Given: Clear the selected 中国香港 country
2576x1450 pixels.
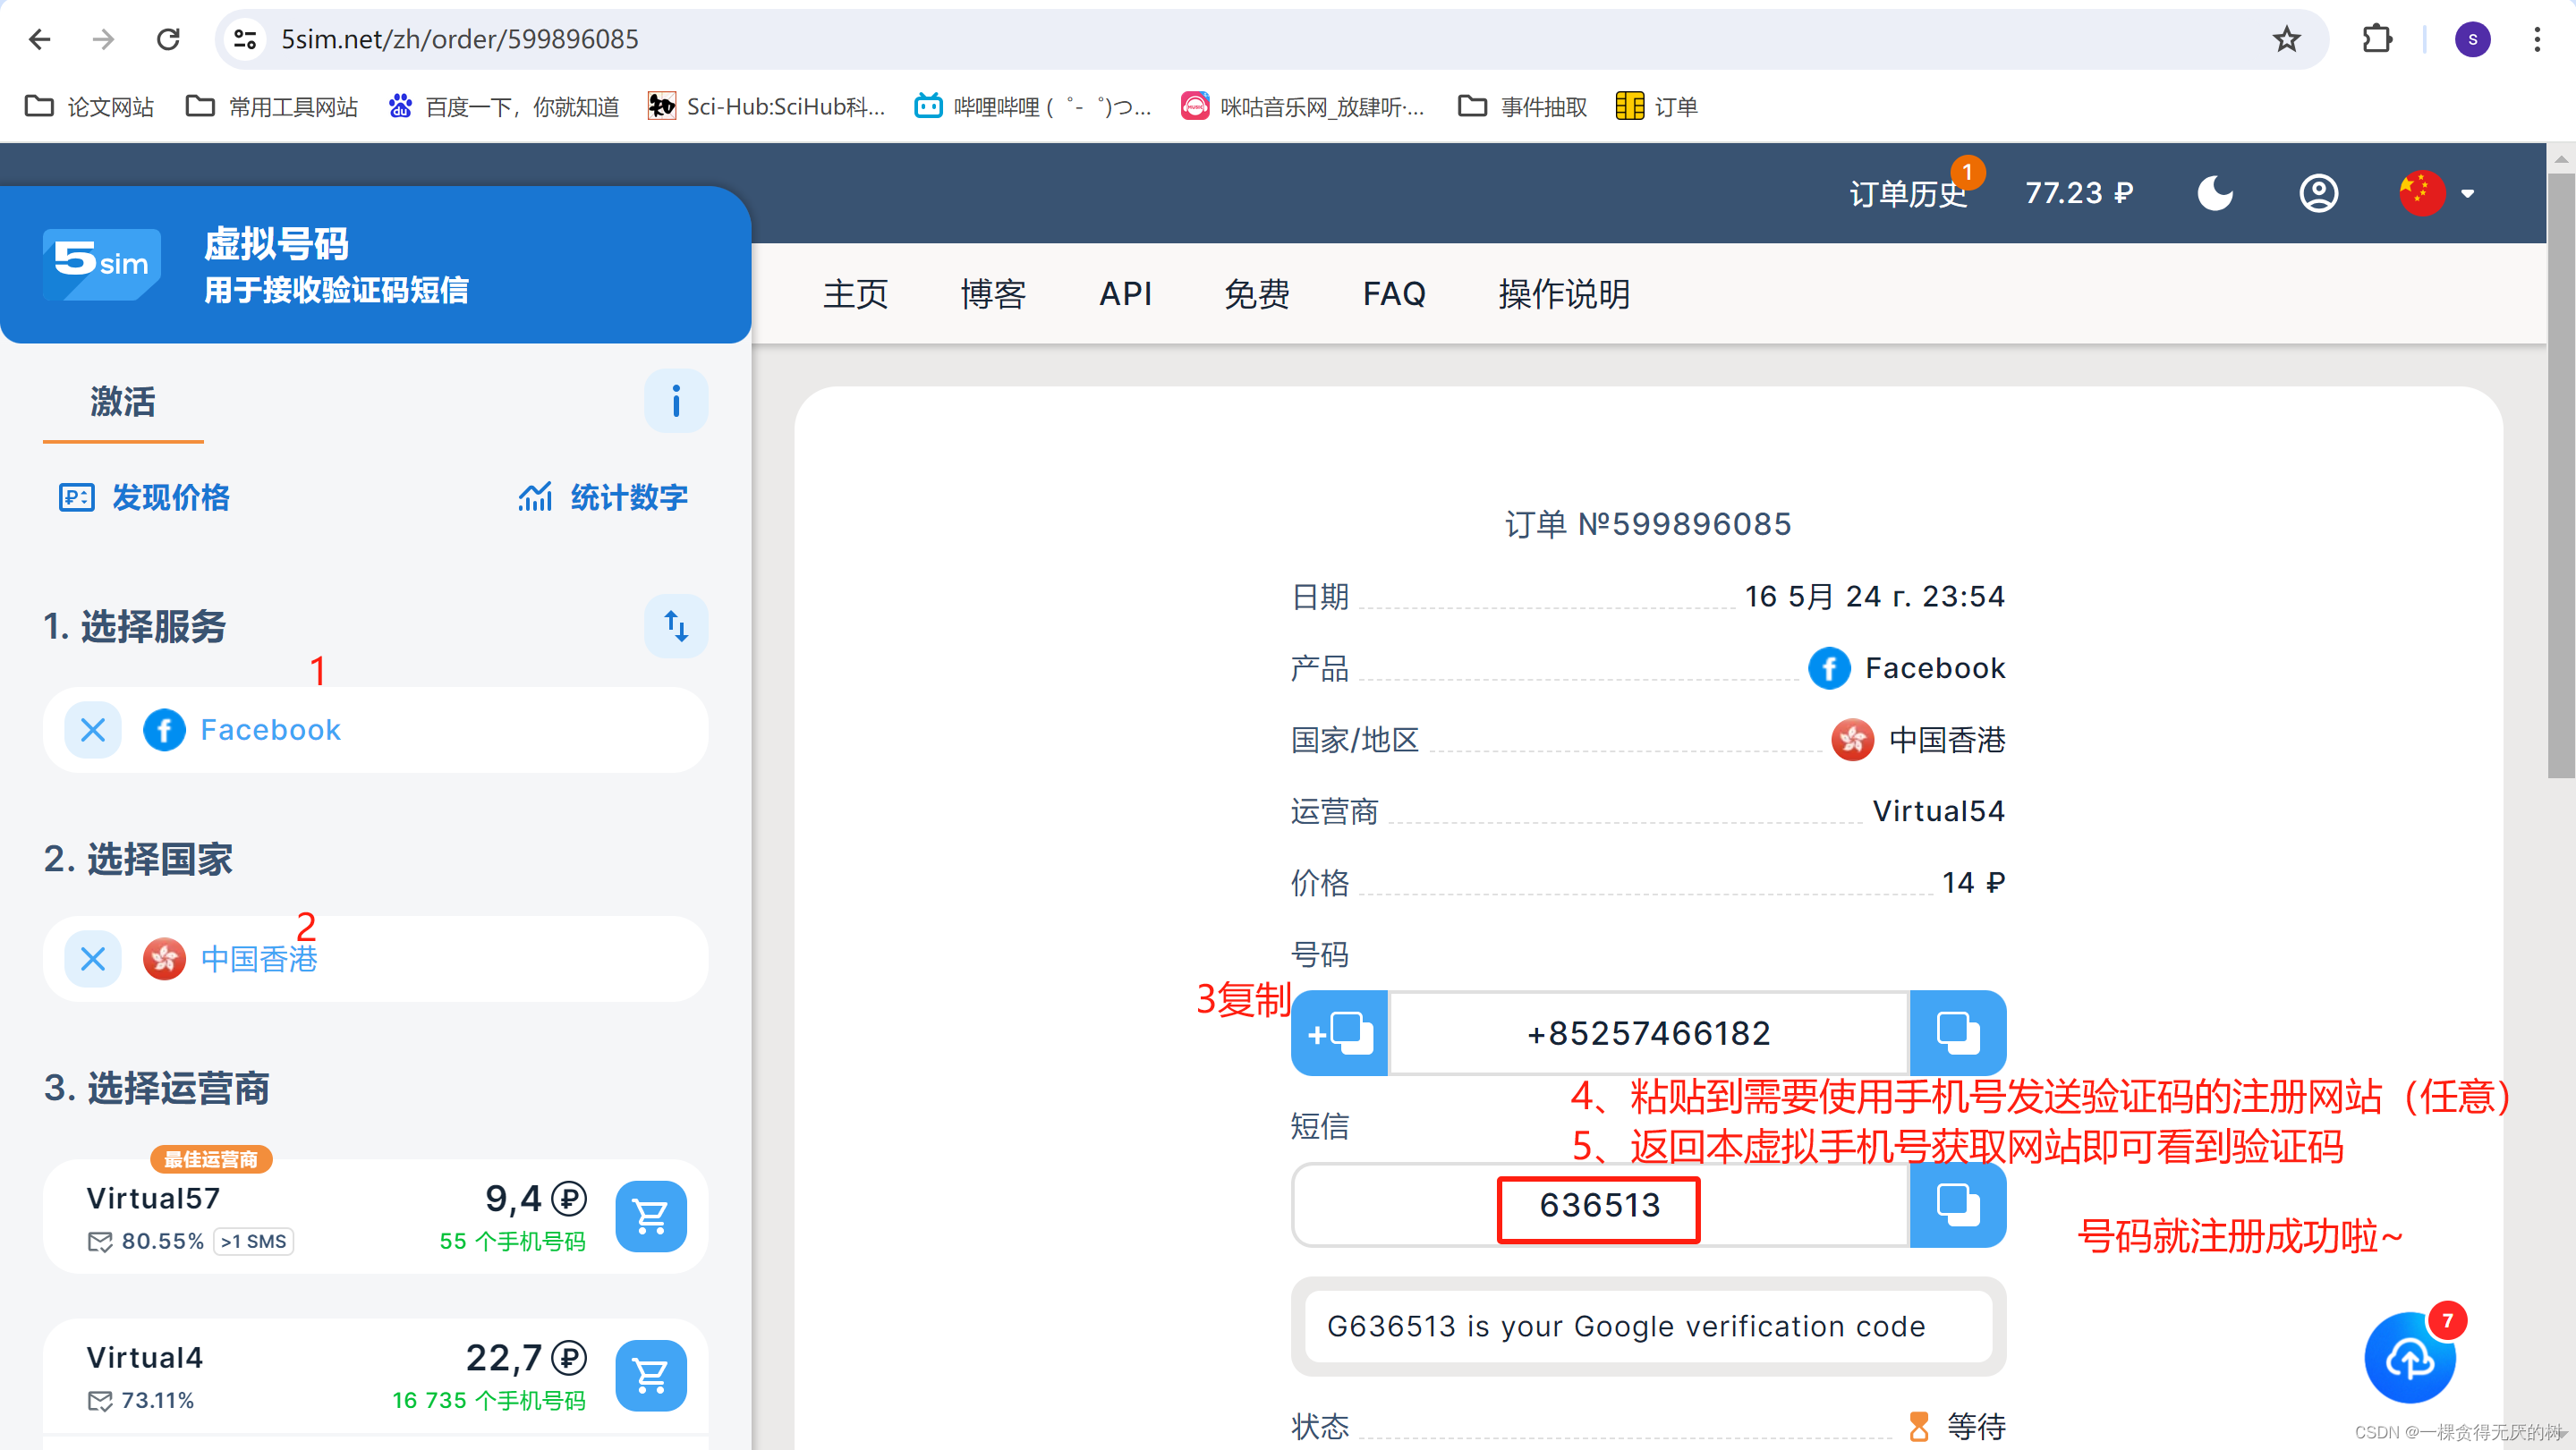Looking at the screenshot, I should [93, 959].
